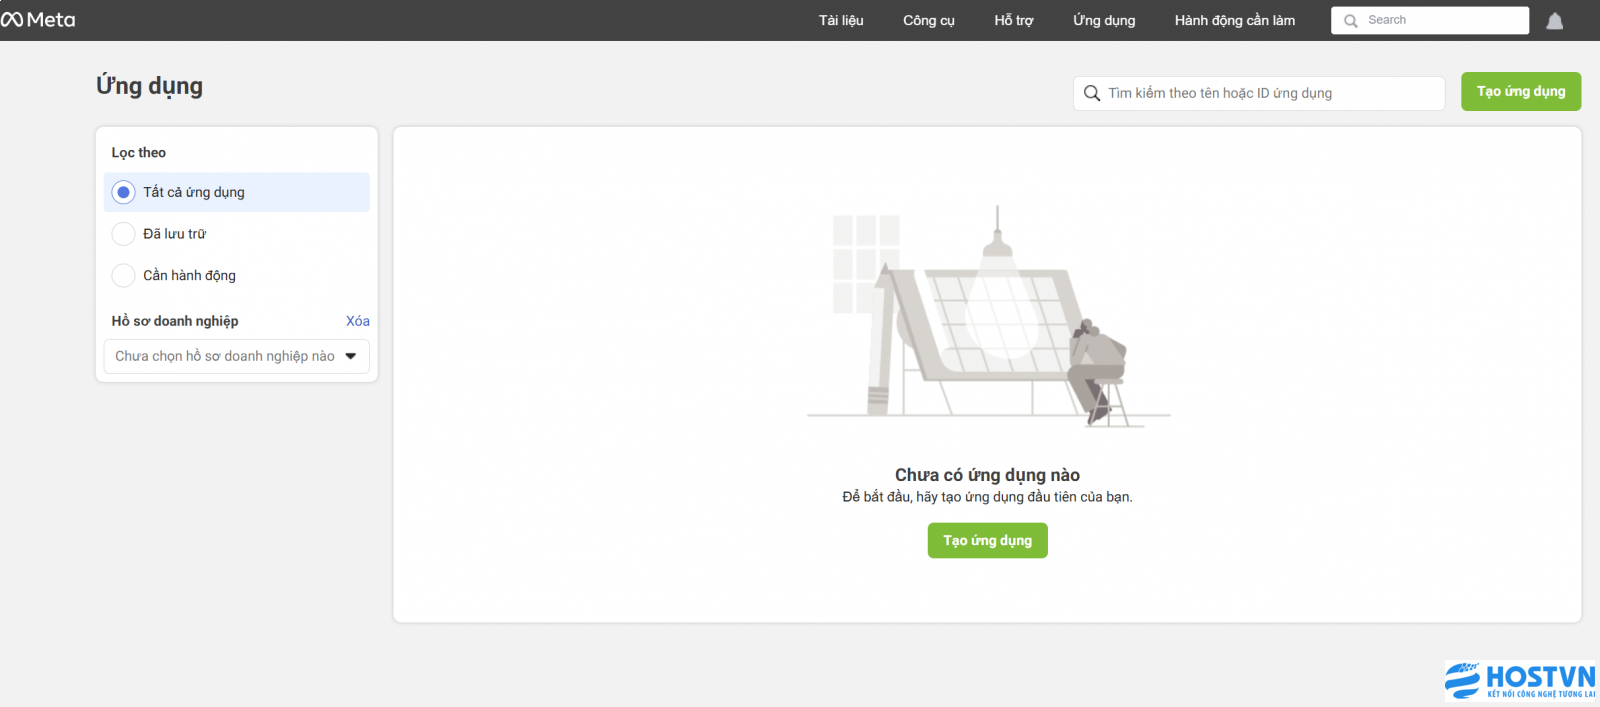This screenshot has width=1600, height=707.
Task: Click the green 'Tạo ứng dụng' button at top right
Action: (x=1521, y=91)
